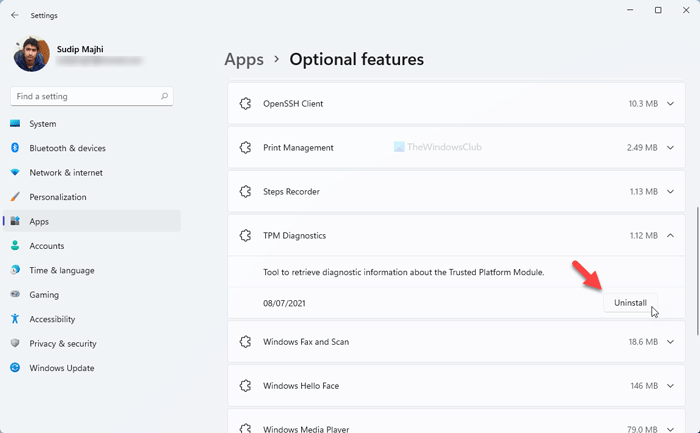
Task: Click the 2.49 MB size value
Action: (x=642, y=148)
